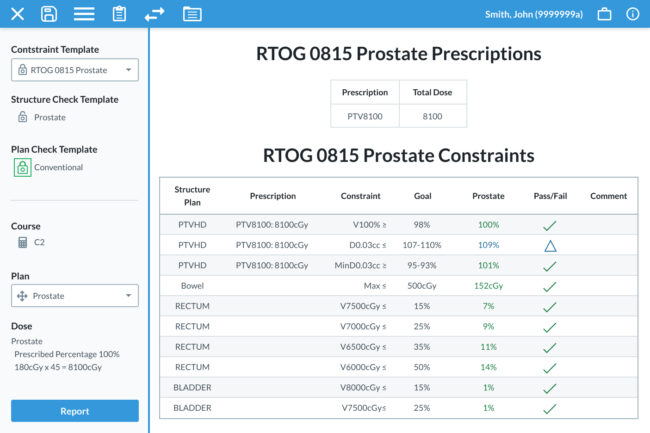Click the Report button

click(x=75, y=411)
